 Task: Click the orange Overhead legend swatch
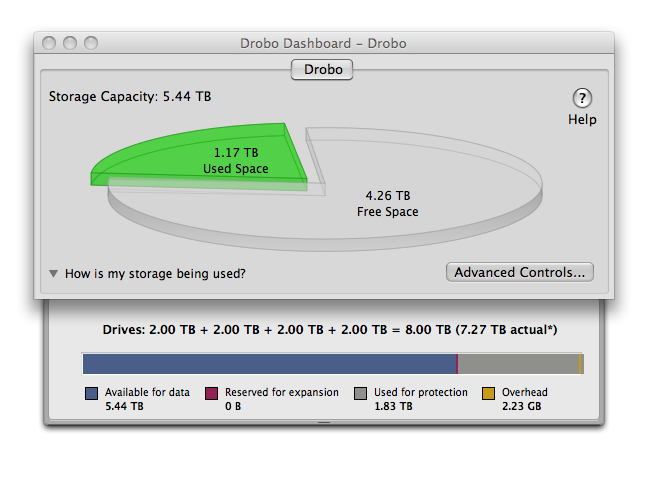pyautogui.click(x=489, y=394)
